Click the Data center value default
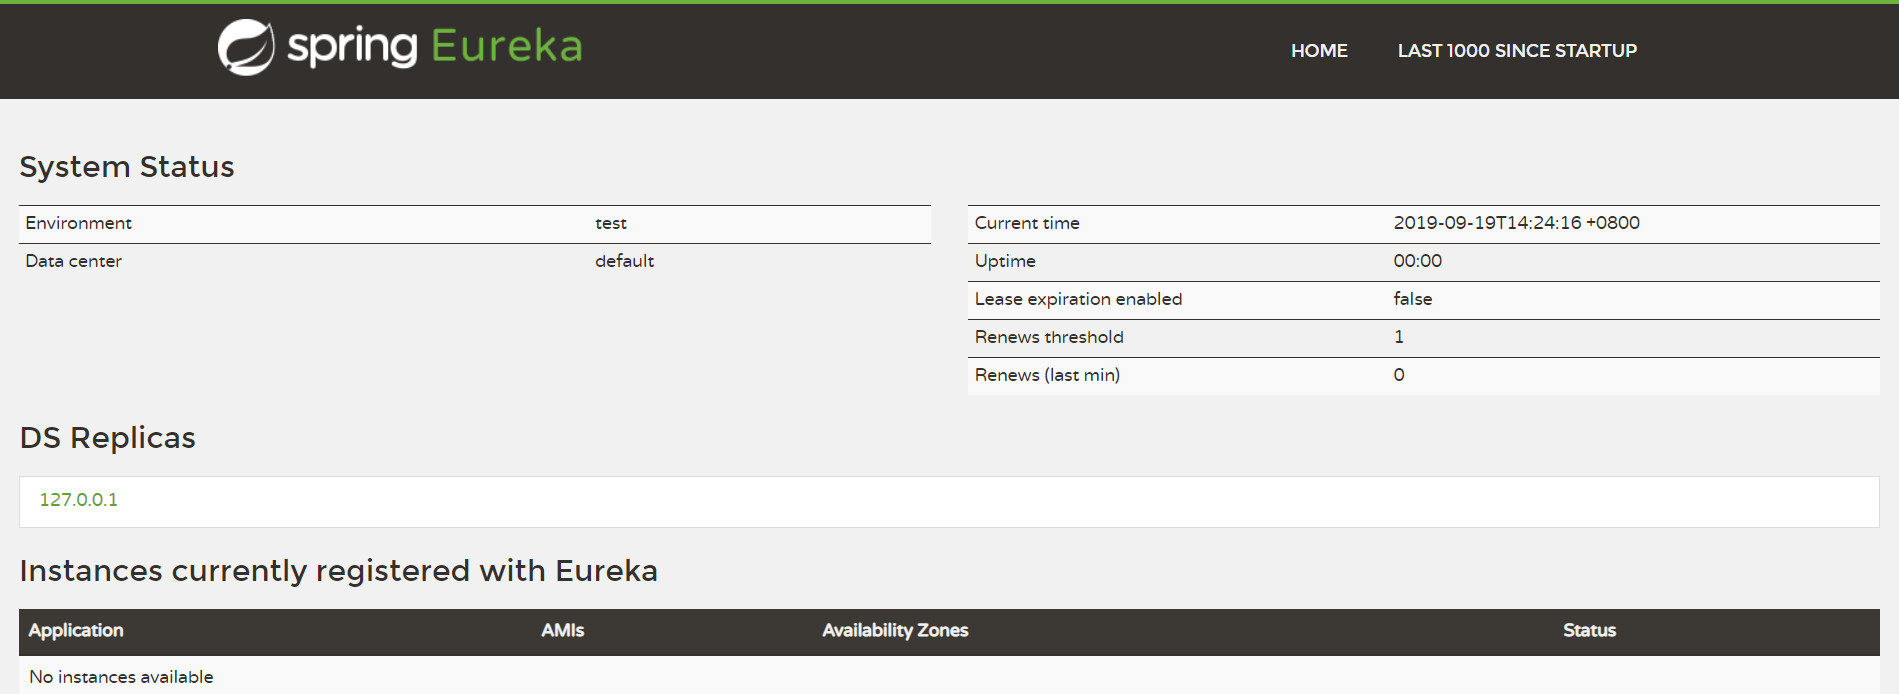Viewport: 1899px width, 694px height. coord(624,262)
